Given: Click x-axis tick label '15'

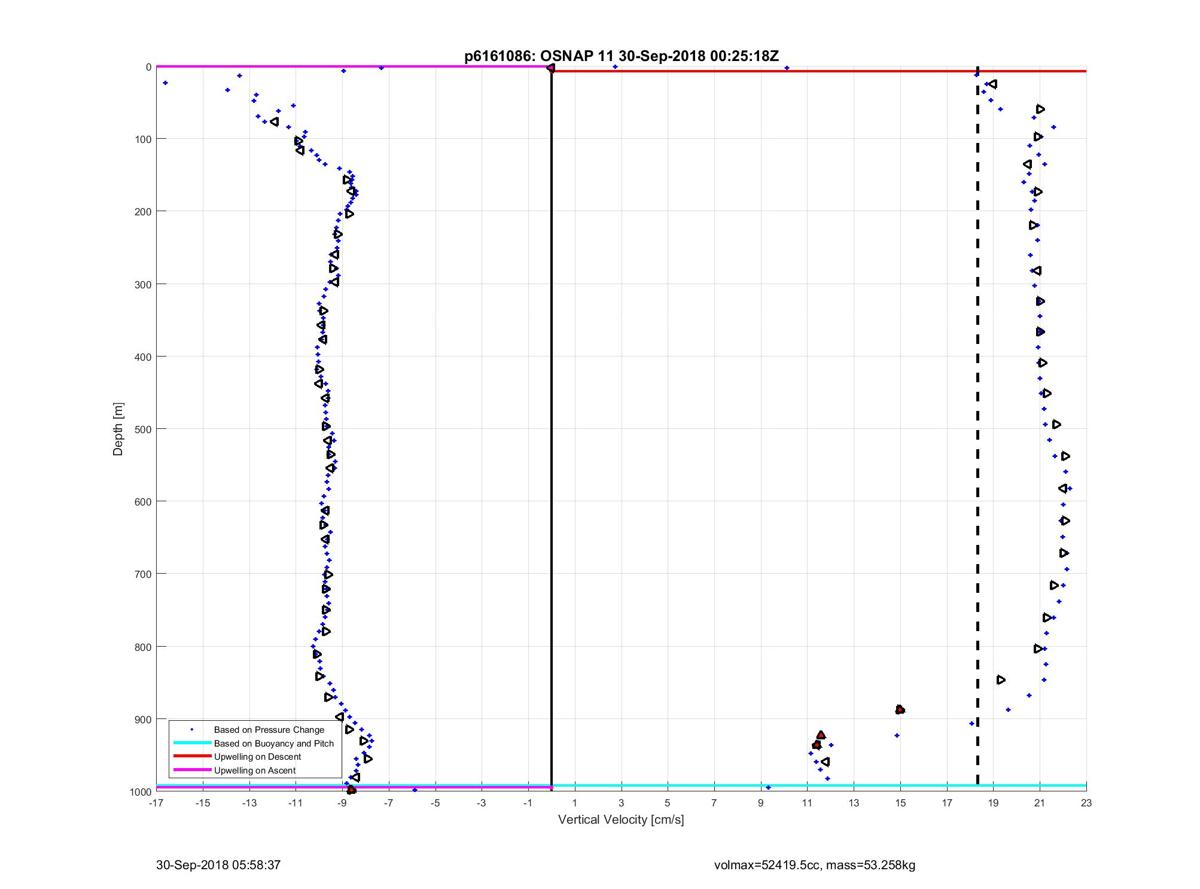Looking at the screenshot, I should pos(900,802).
